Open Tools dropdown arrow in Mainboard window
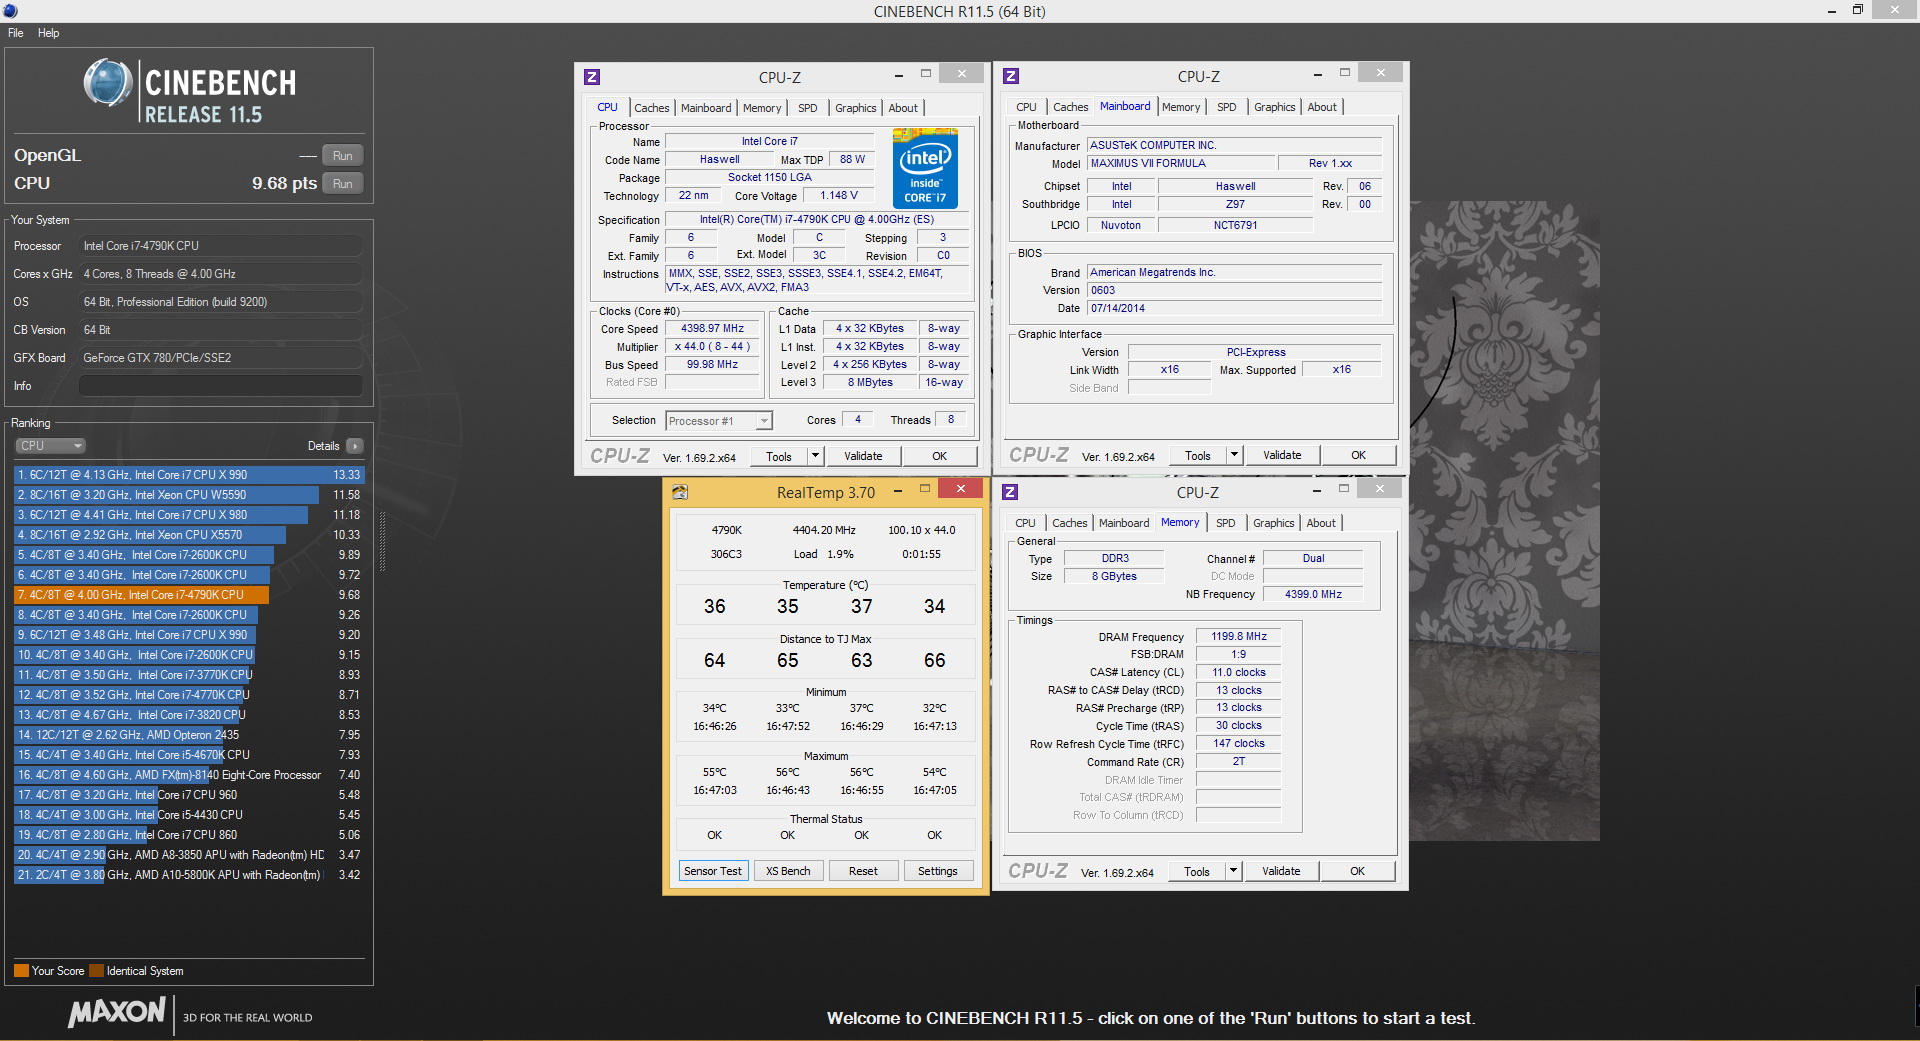This screenshot has width=1920, height=1041. [x=1234, y=455]
